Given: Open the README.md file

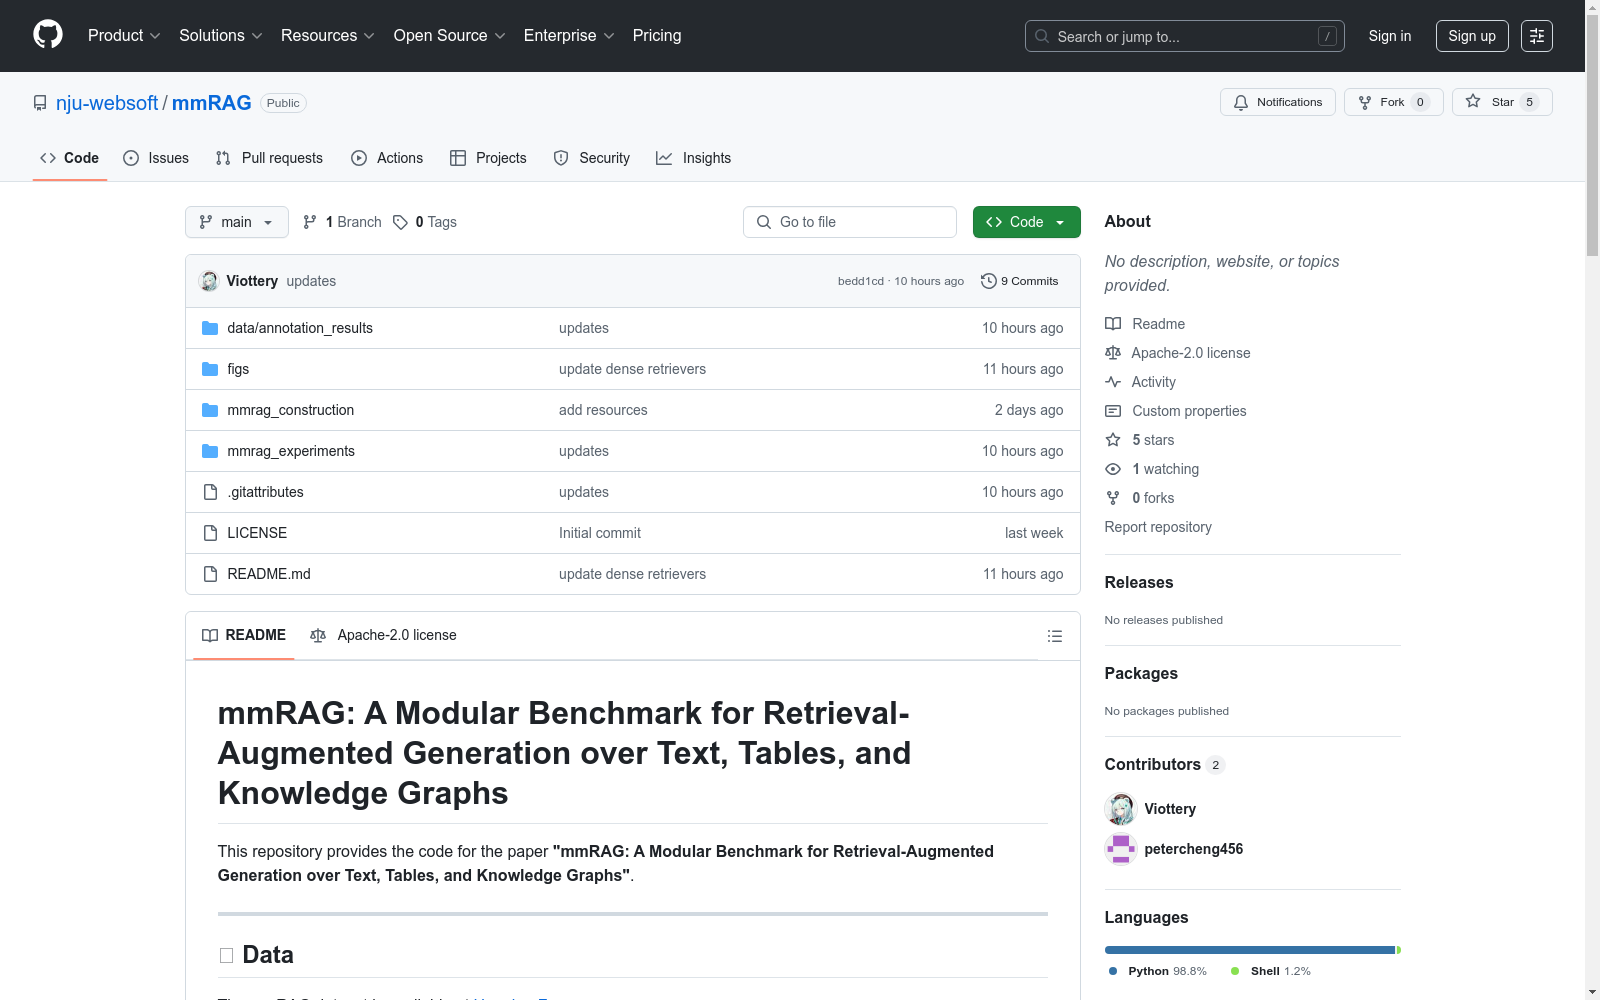Looking at the screenshot, I should pos(269,574).
